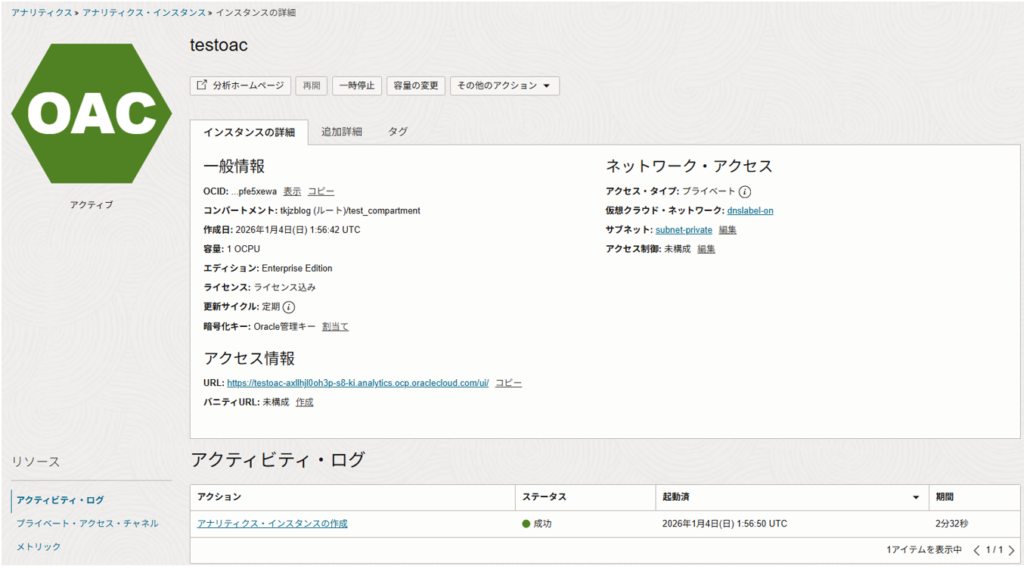Copy the OCID using コピー link

coord(321,191)
